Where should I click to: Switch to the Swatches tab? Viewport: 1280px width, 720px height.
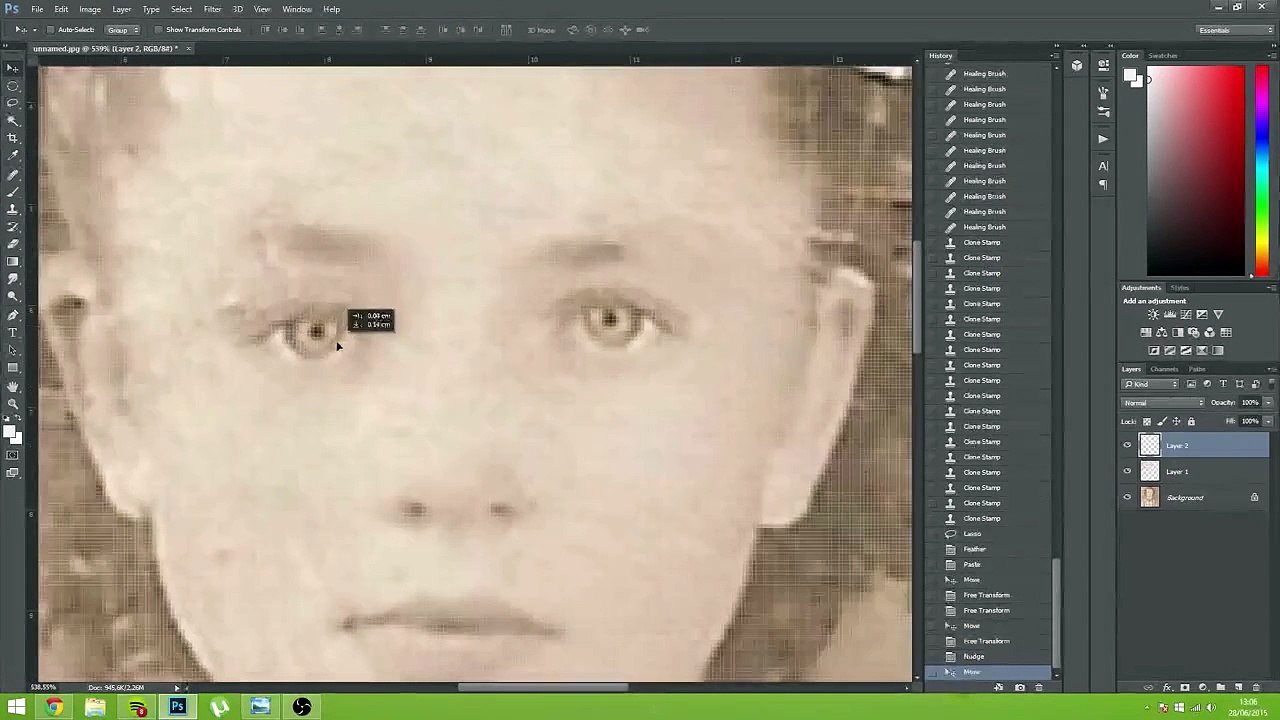tap(1163, 56)
